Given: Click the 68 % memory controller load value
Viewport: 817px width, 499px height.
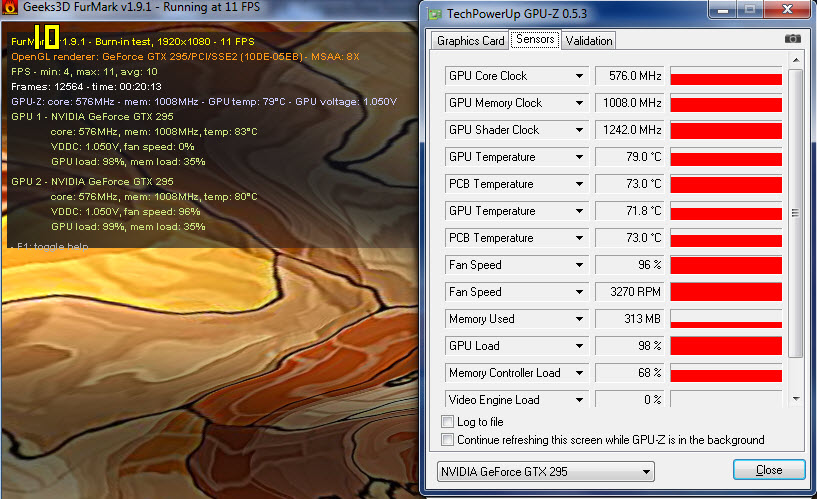Looking at the screenshot, I should tap(630, 373).
